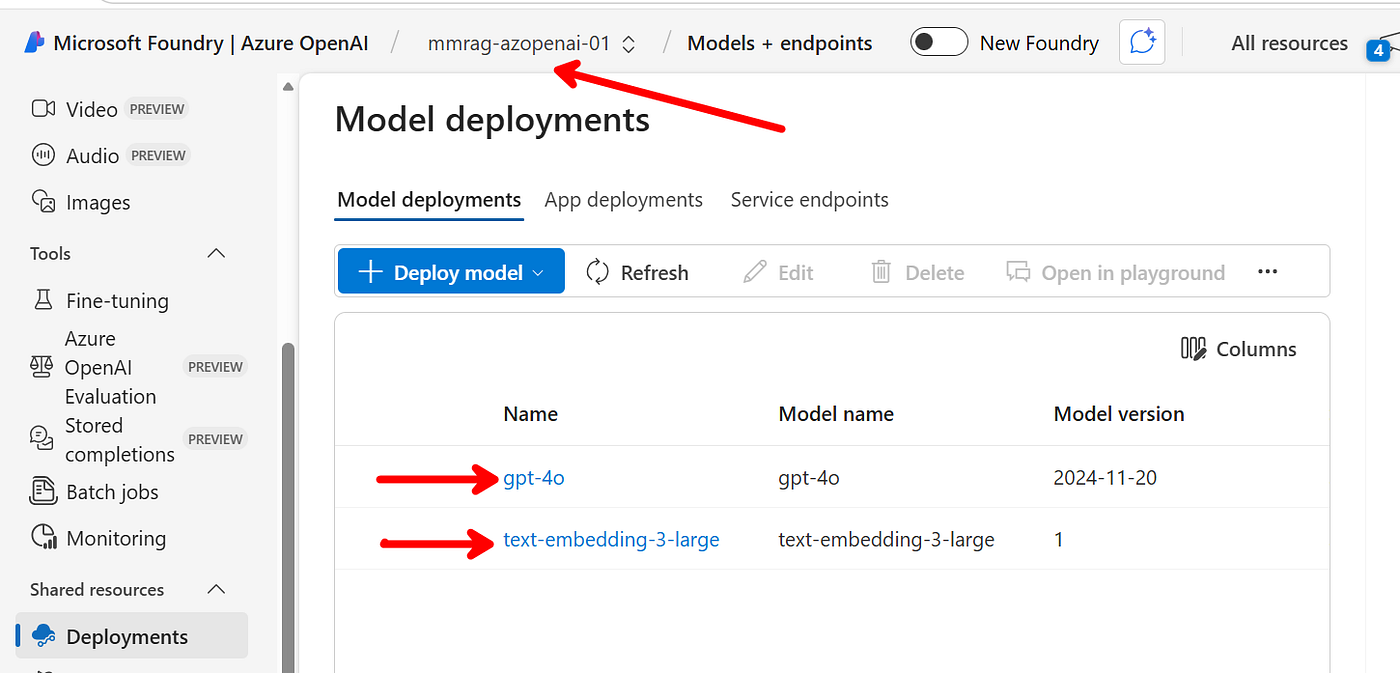The image size is (1400, 673).
Task: Click the PREVIEW badge beside Video
Action: pyautogui.click(x=158, y=109)
